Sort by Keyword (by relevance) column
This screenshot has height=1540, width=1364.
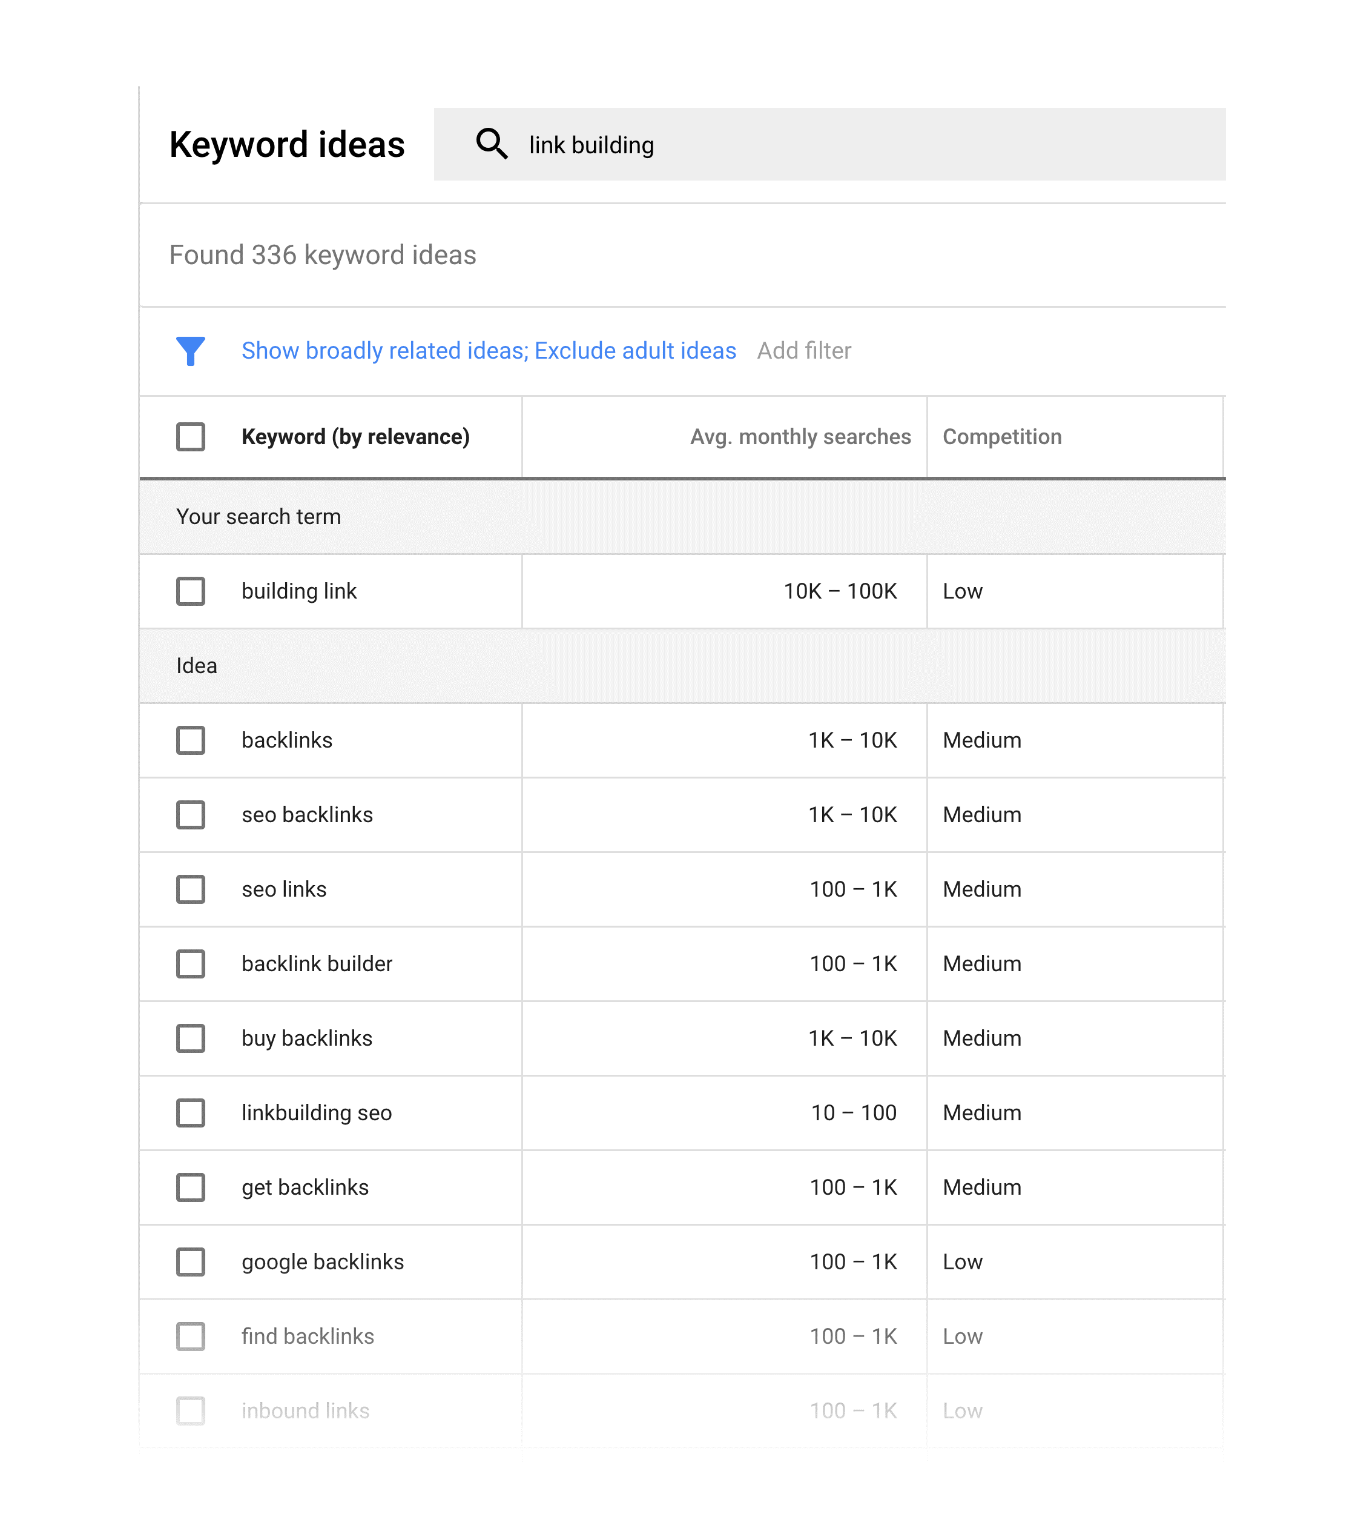click(x=356, y=437)
